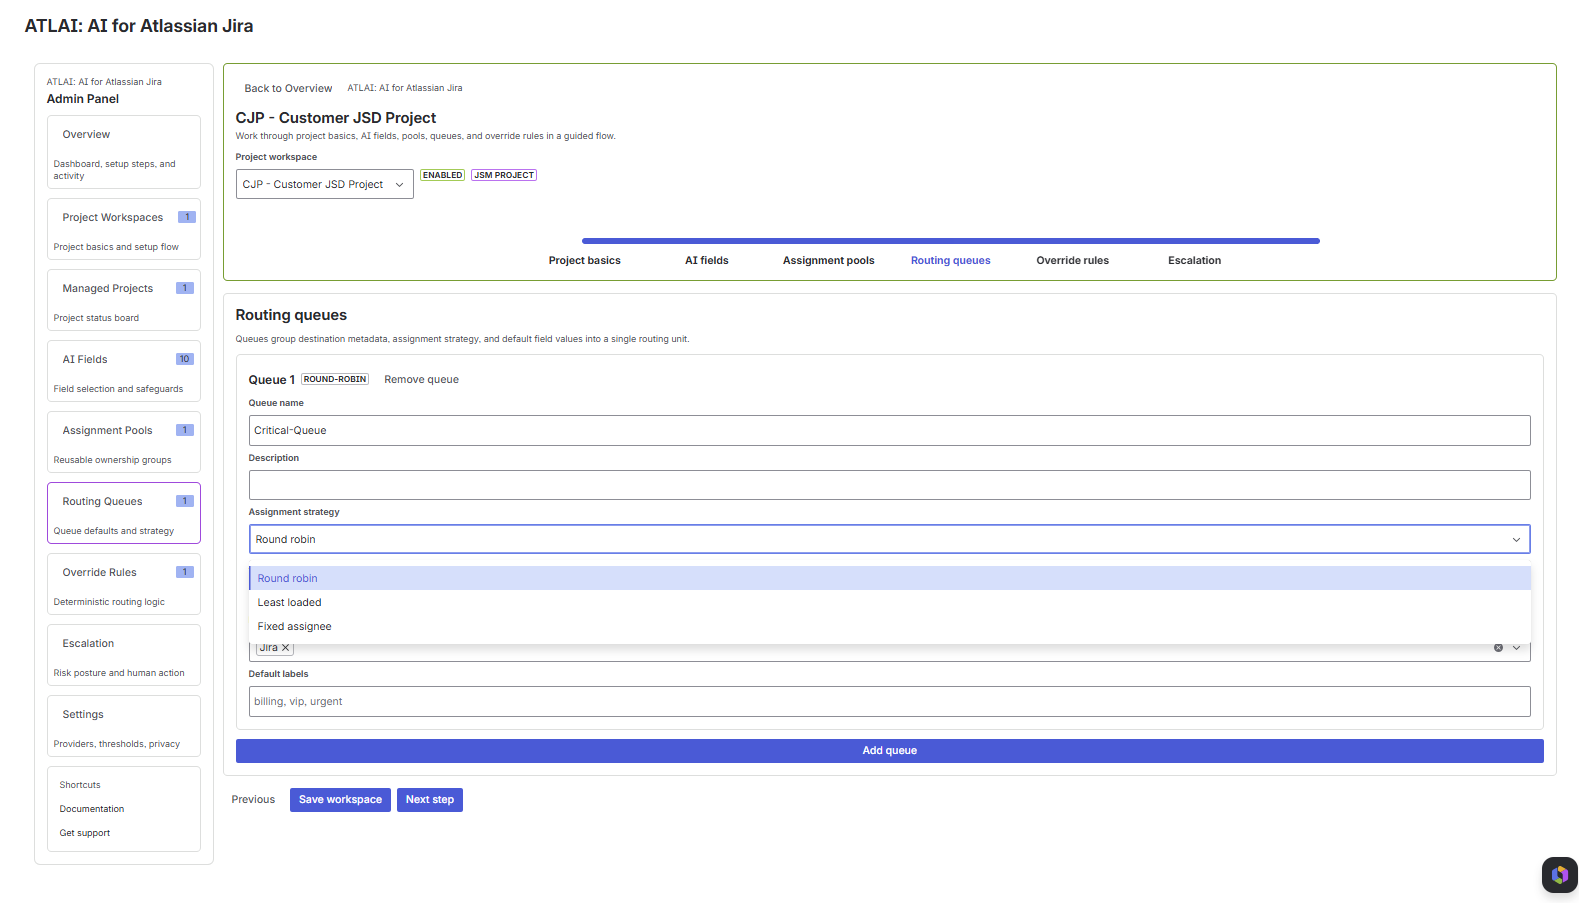This screenshot has width=1579, height=903.
Task: Click the Routing queues section heading
Action: point(291,315)
